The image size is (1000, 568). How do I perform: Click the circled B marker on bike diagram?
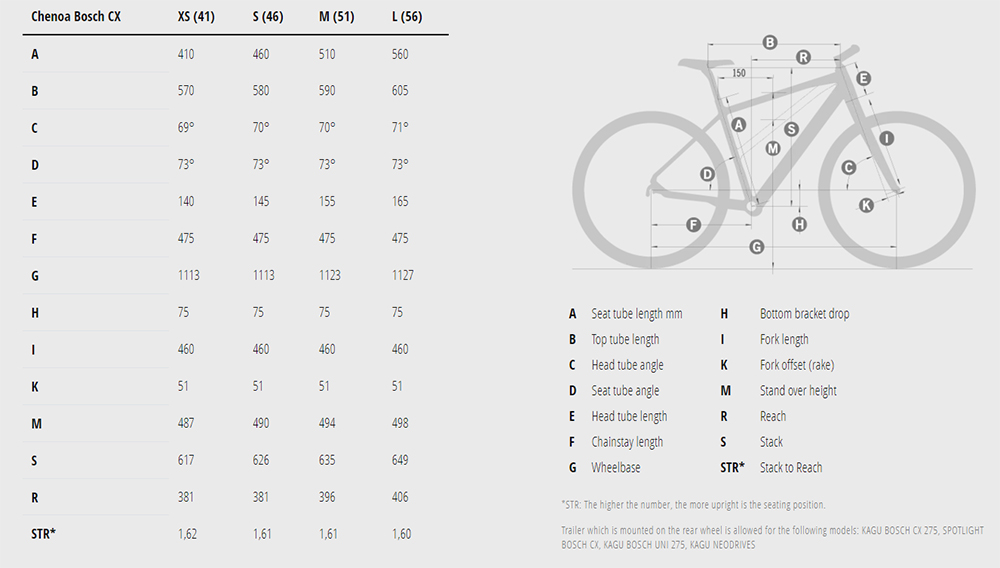[x=770, y=42]
